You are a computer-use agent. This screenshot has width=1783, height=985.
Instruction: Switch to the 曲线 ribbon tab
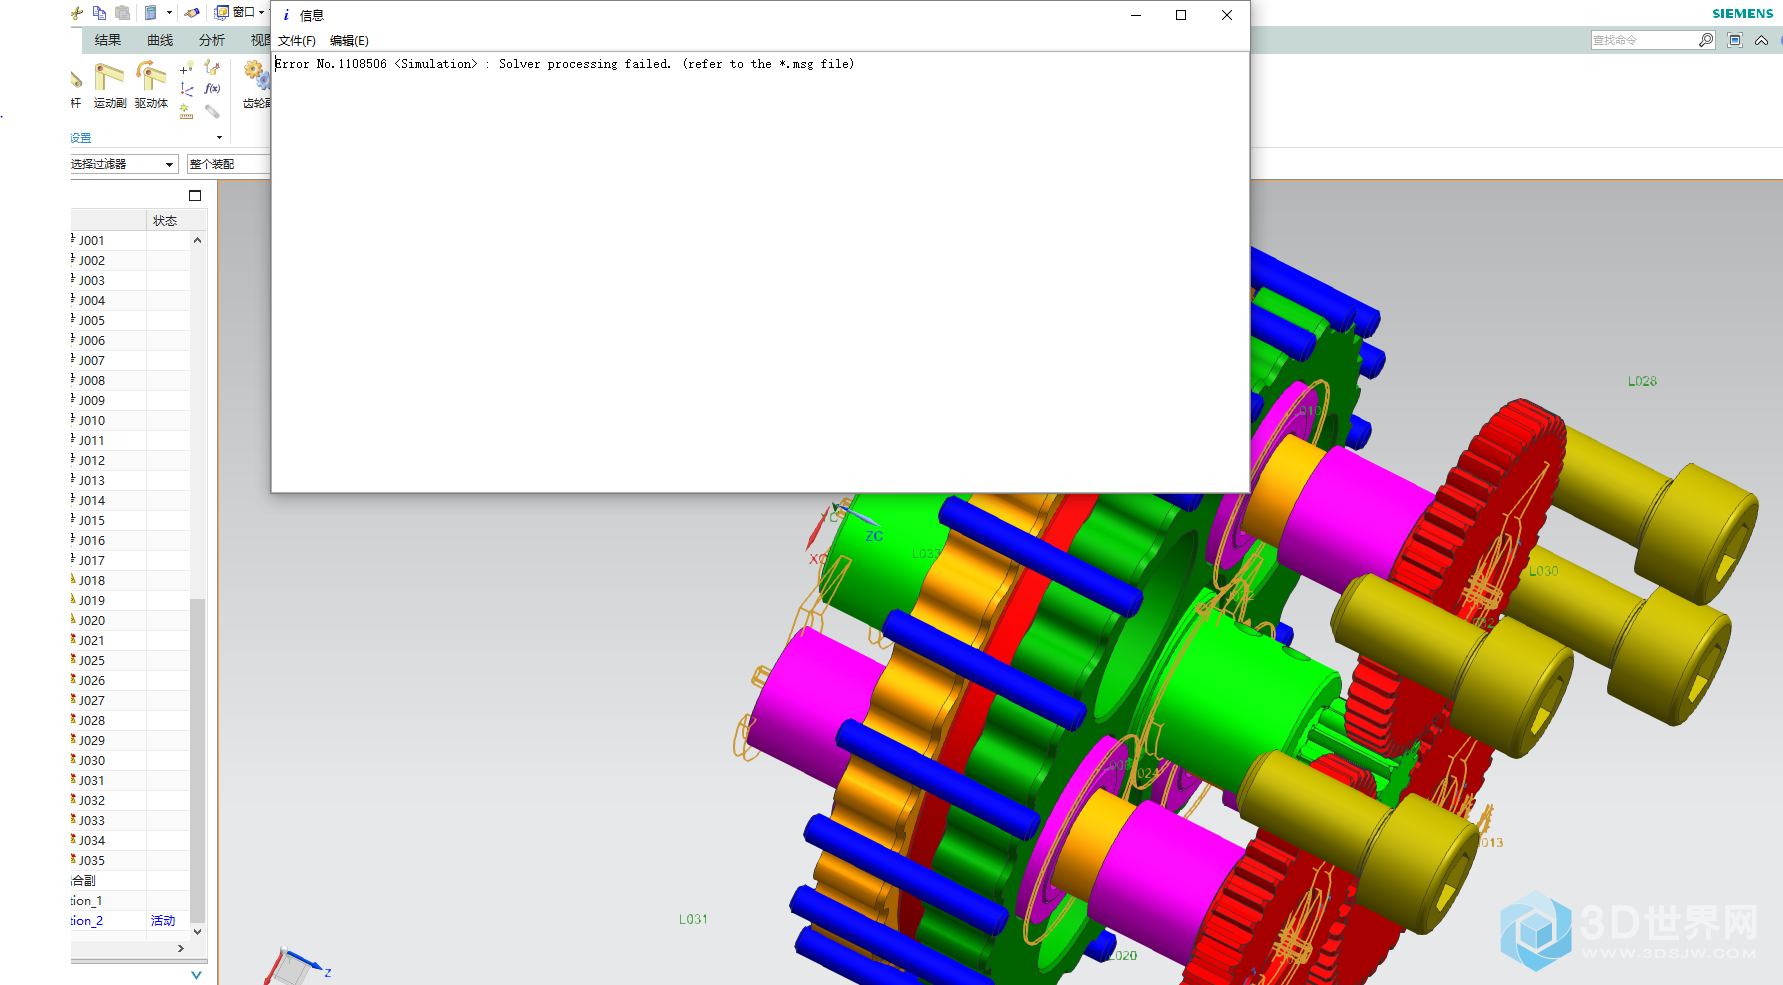(160, 40)
